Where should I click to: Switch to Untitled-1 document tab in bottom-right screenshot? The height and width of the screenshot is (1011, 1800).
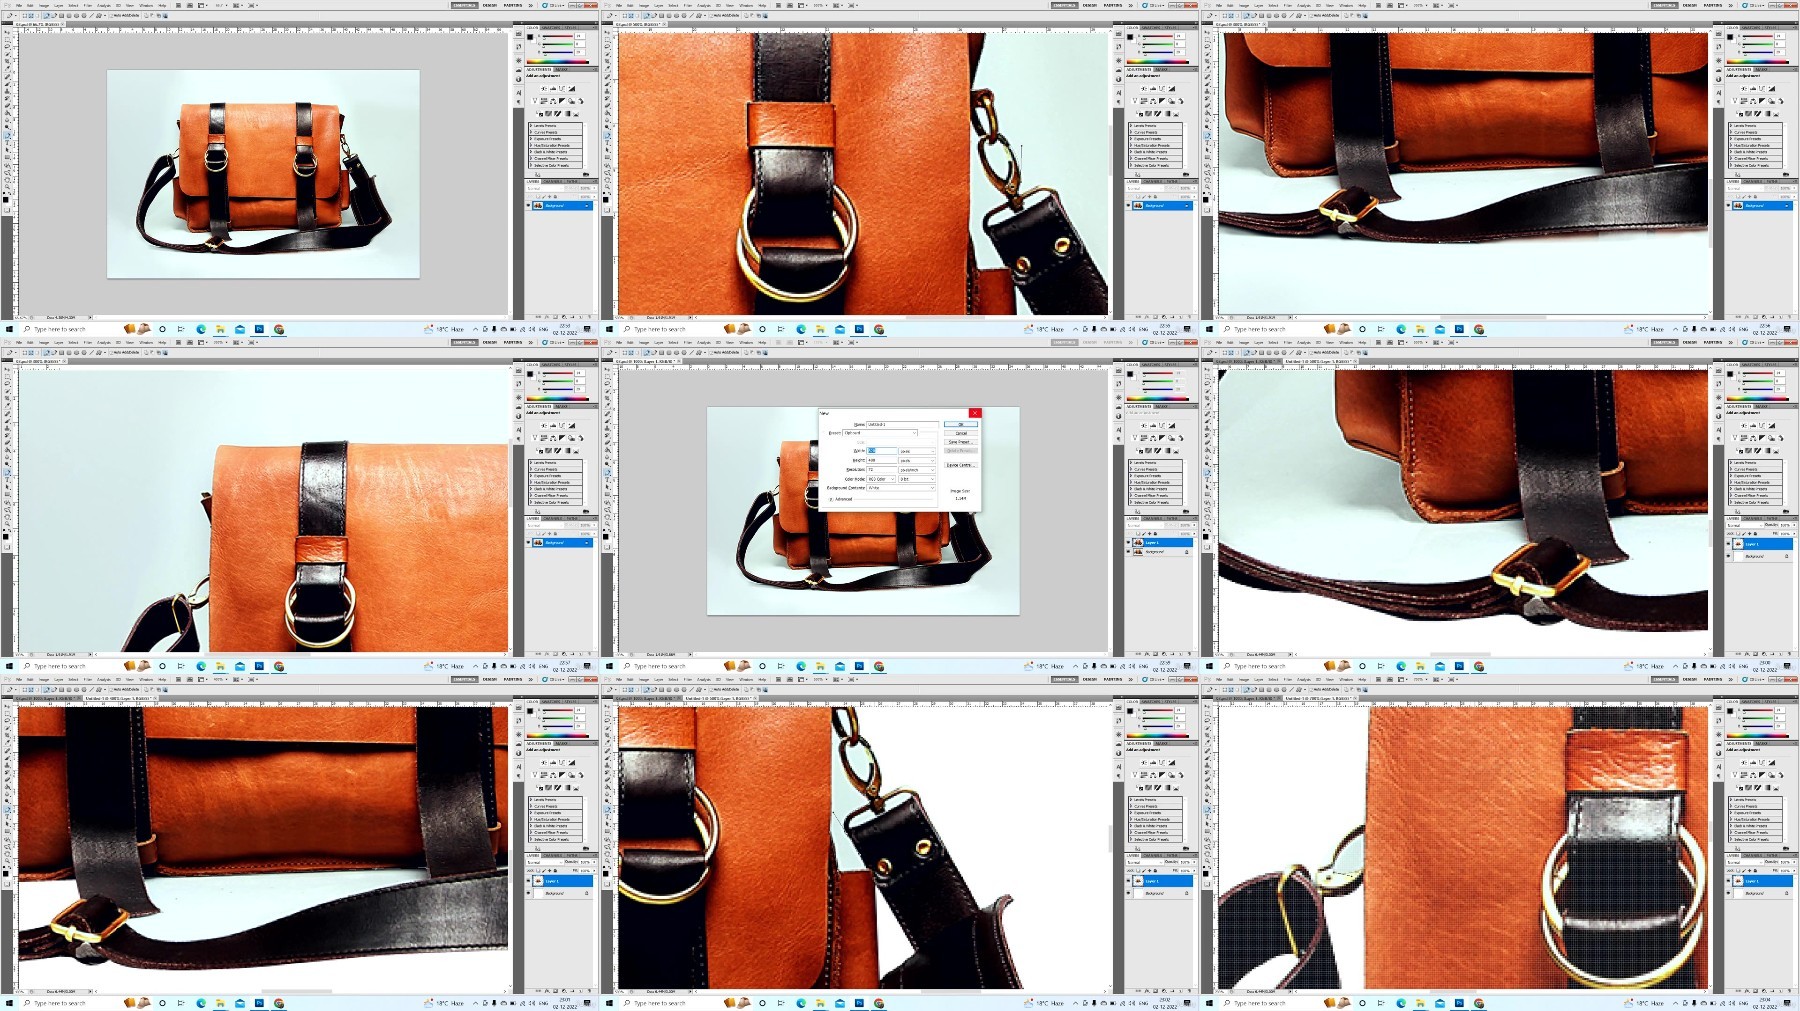point(1321,698)
